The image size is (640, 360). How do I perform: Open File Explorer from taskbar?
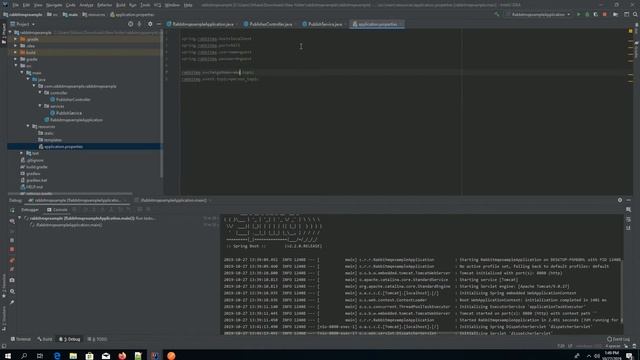[73, 356]
